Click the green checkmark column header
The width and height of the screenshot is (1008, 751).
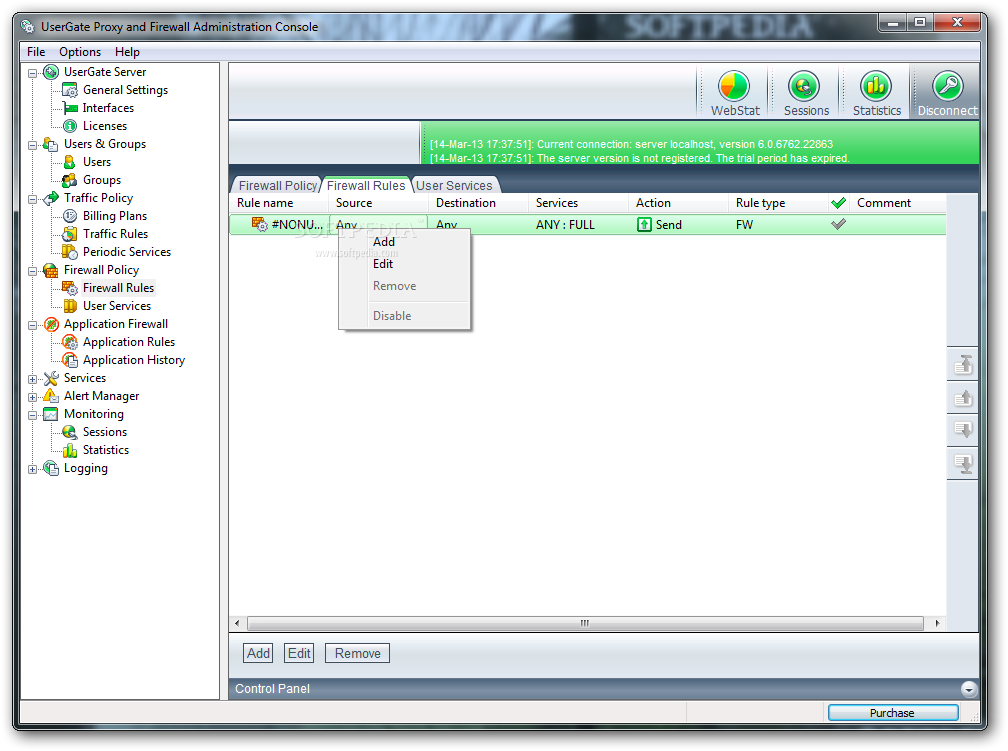pyautogui.click(x=838, y=203)
